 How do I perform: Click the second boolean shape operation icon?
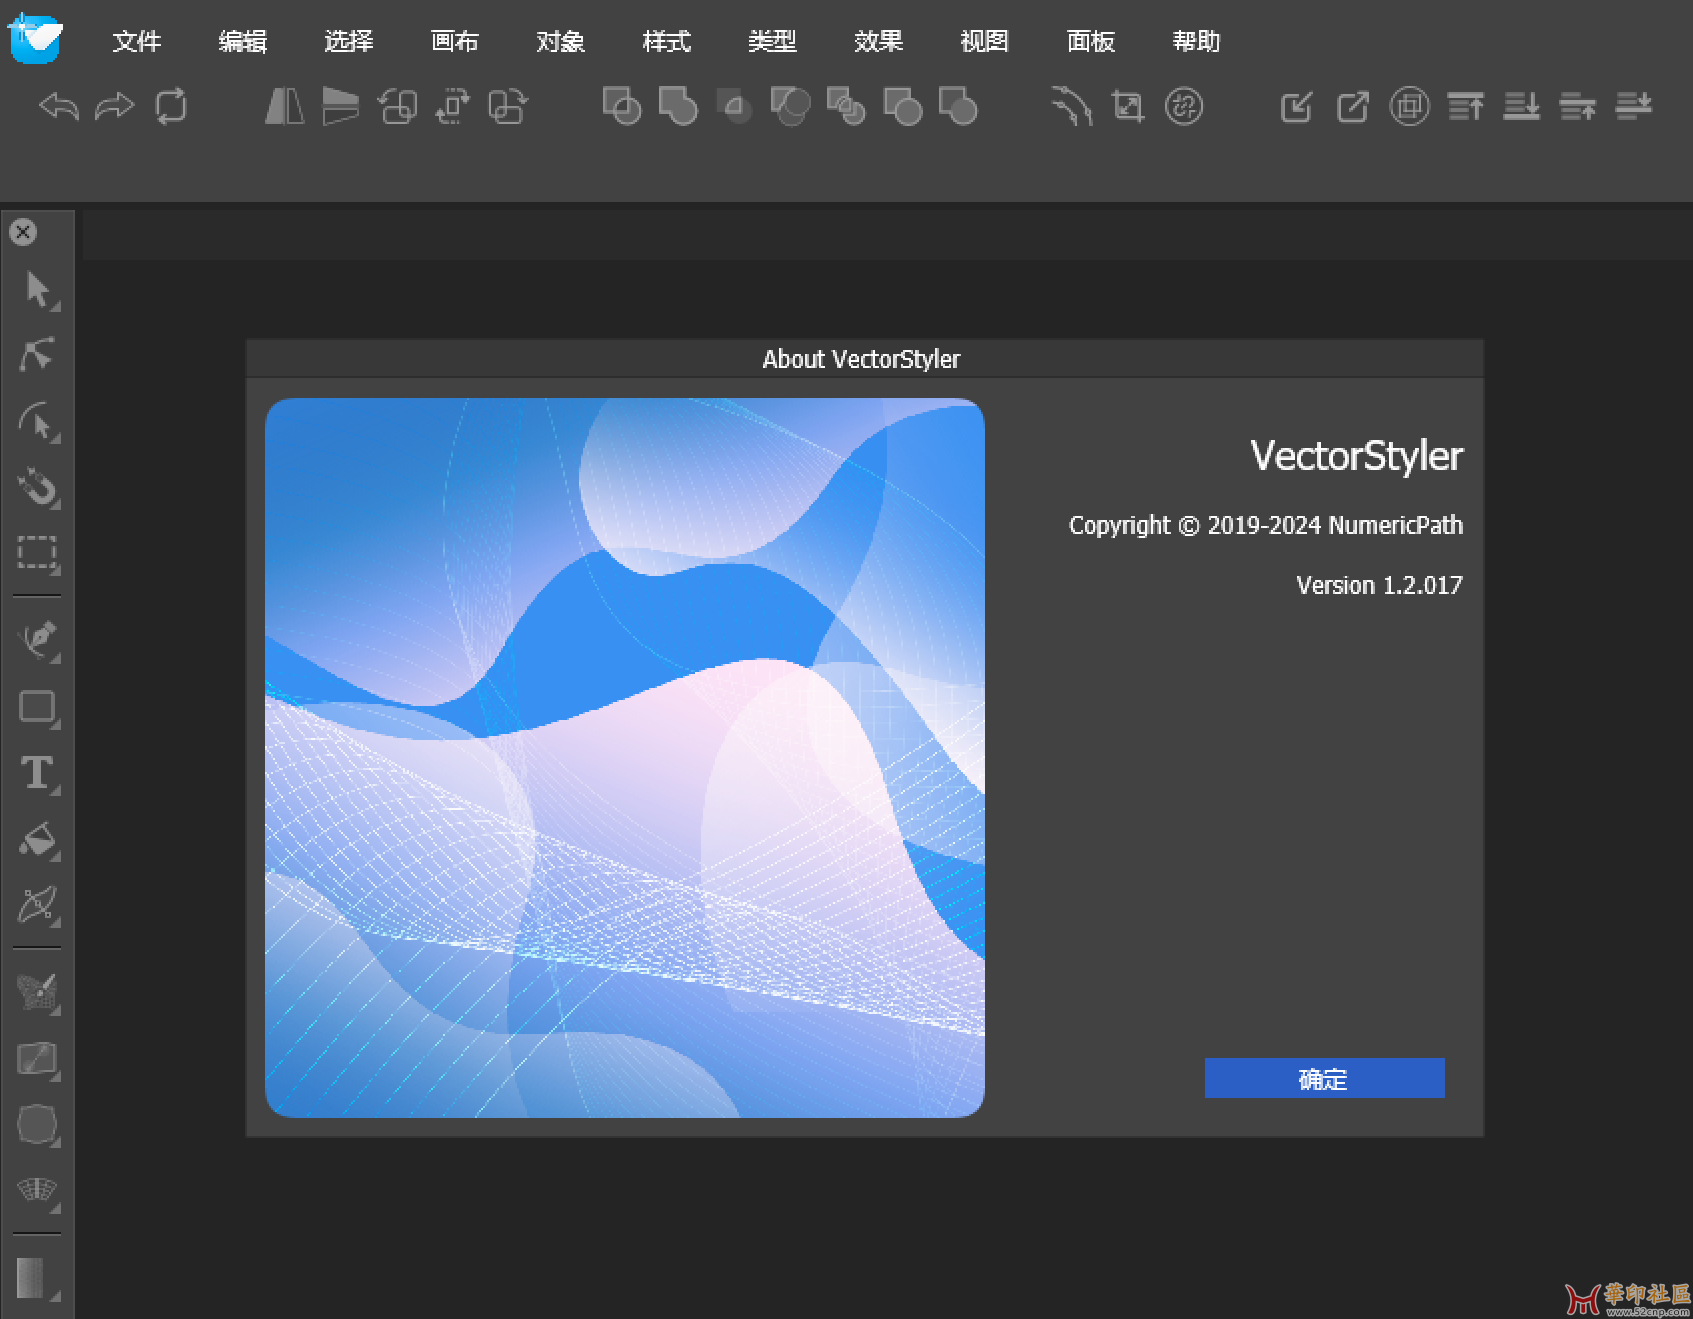point(678,106)
